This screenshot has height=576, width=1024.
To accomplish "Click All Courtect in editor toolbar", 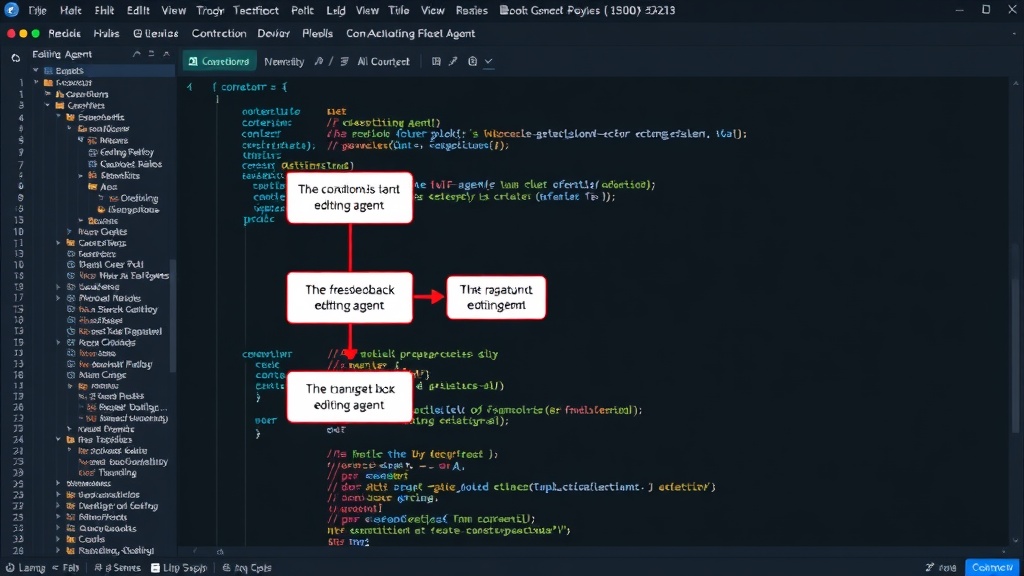I will click(x=383, y=61).
